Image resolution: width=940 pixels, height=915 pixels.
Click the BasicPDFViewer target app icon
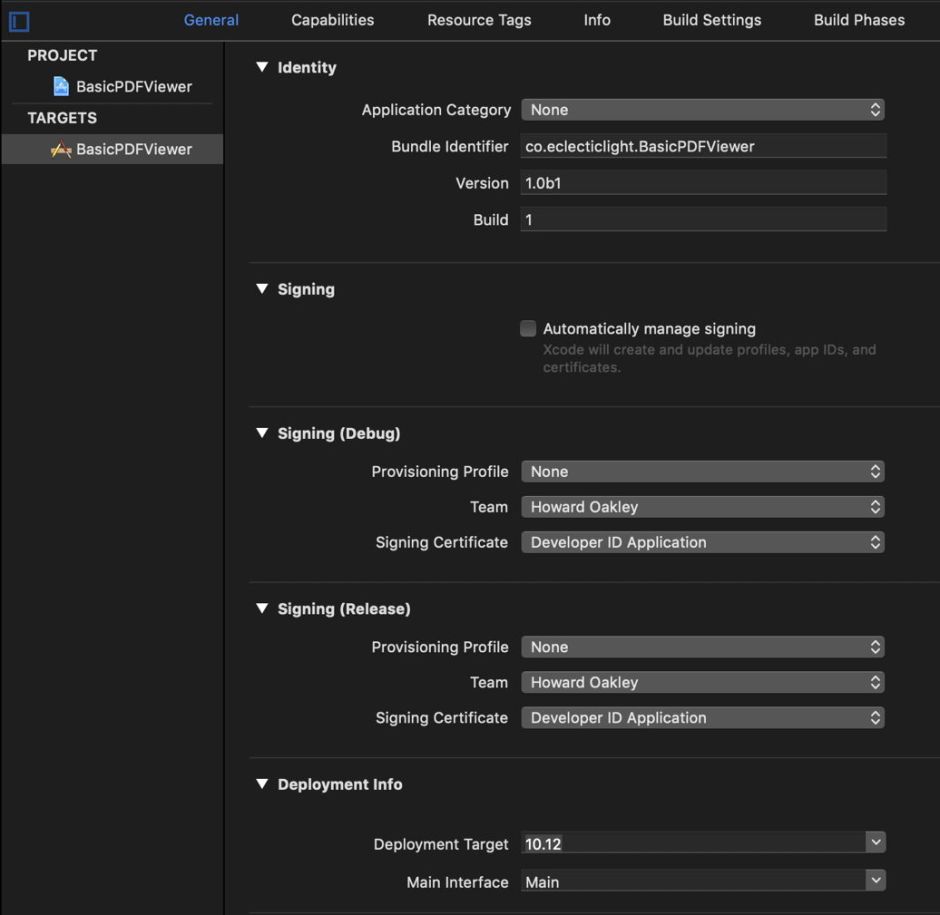coord(61,150)
